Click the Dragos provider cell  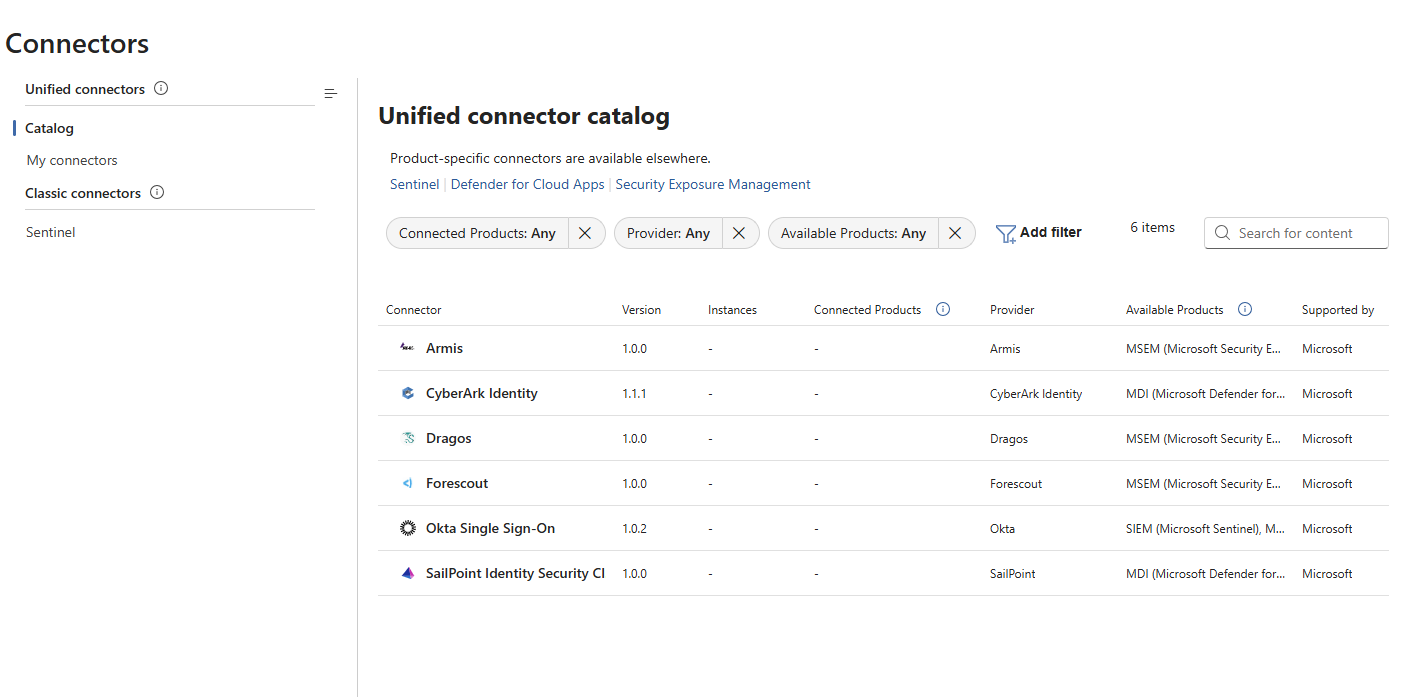click(1009, 439)
